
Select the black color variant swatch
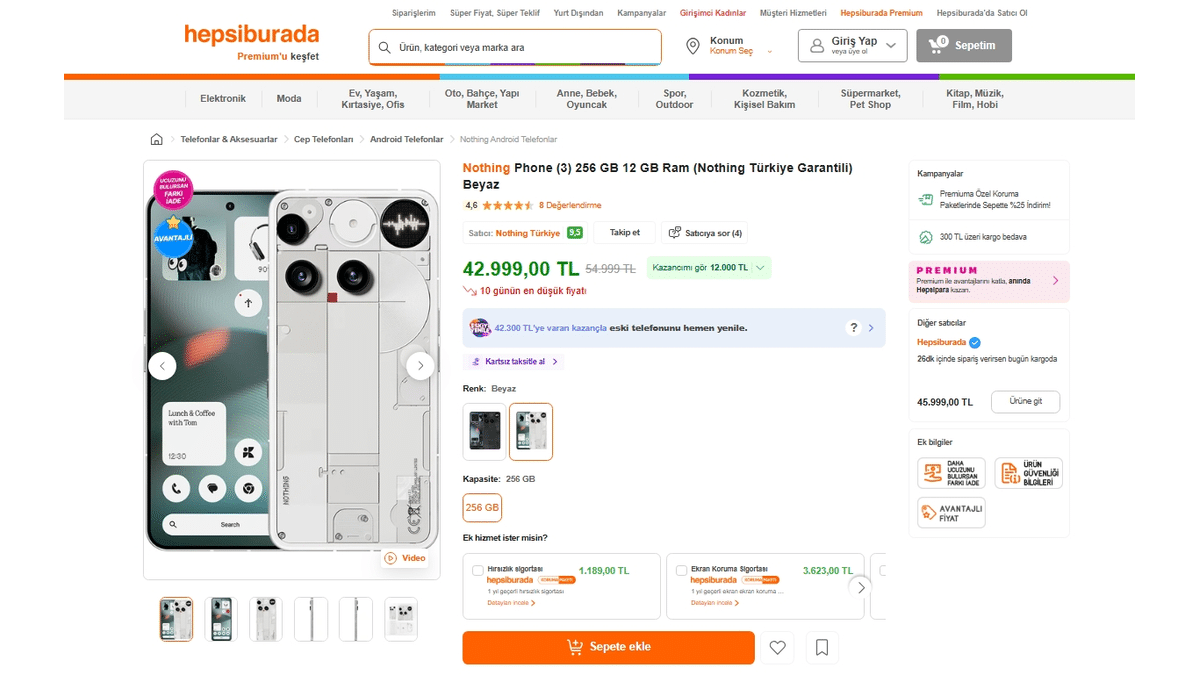485,431
